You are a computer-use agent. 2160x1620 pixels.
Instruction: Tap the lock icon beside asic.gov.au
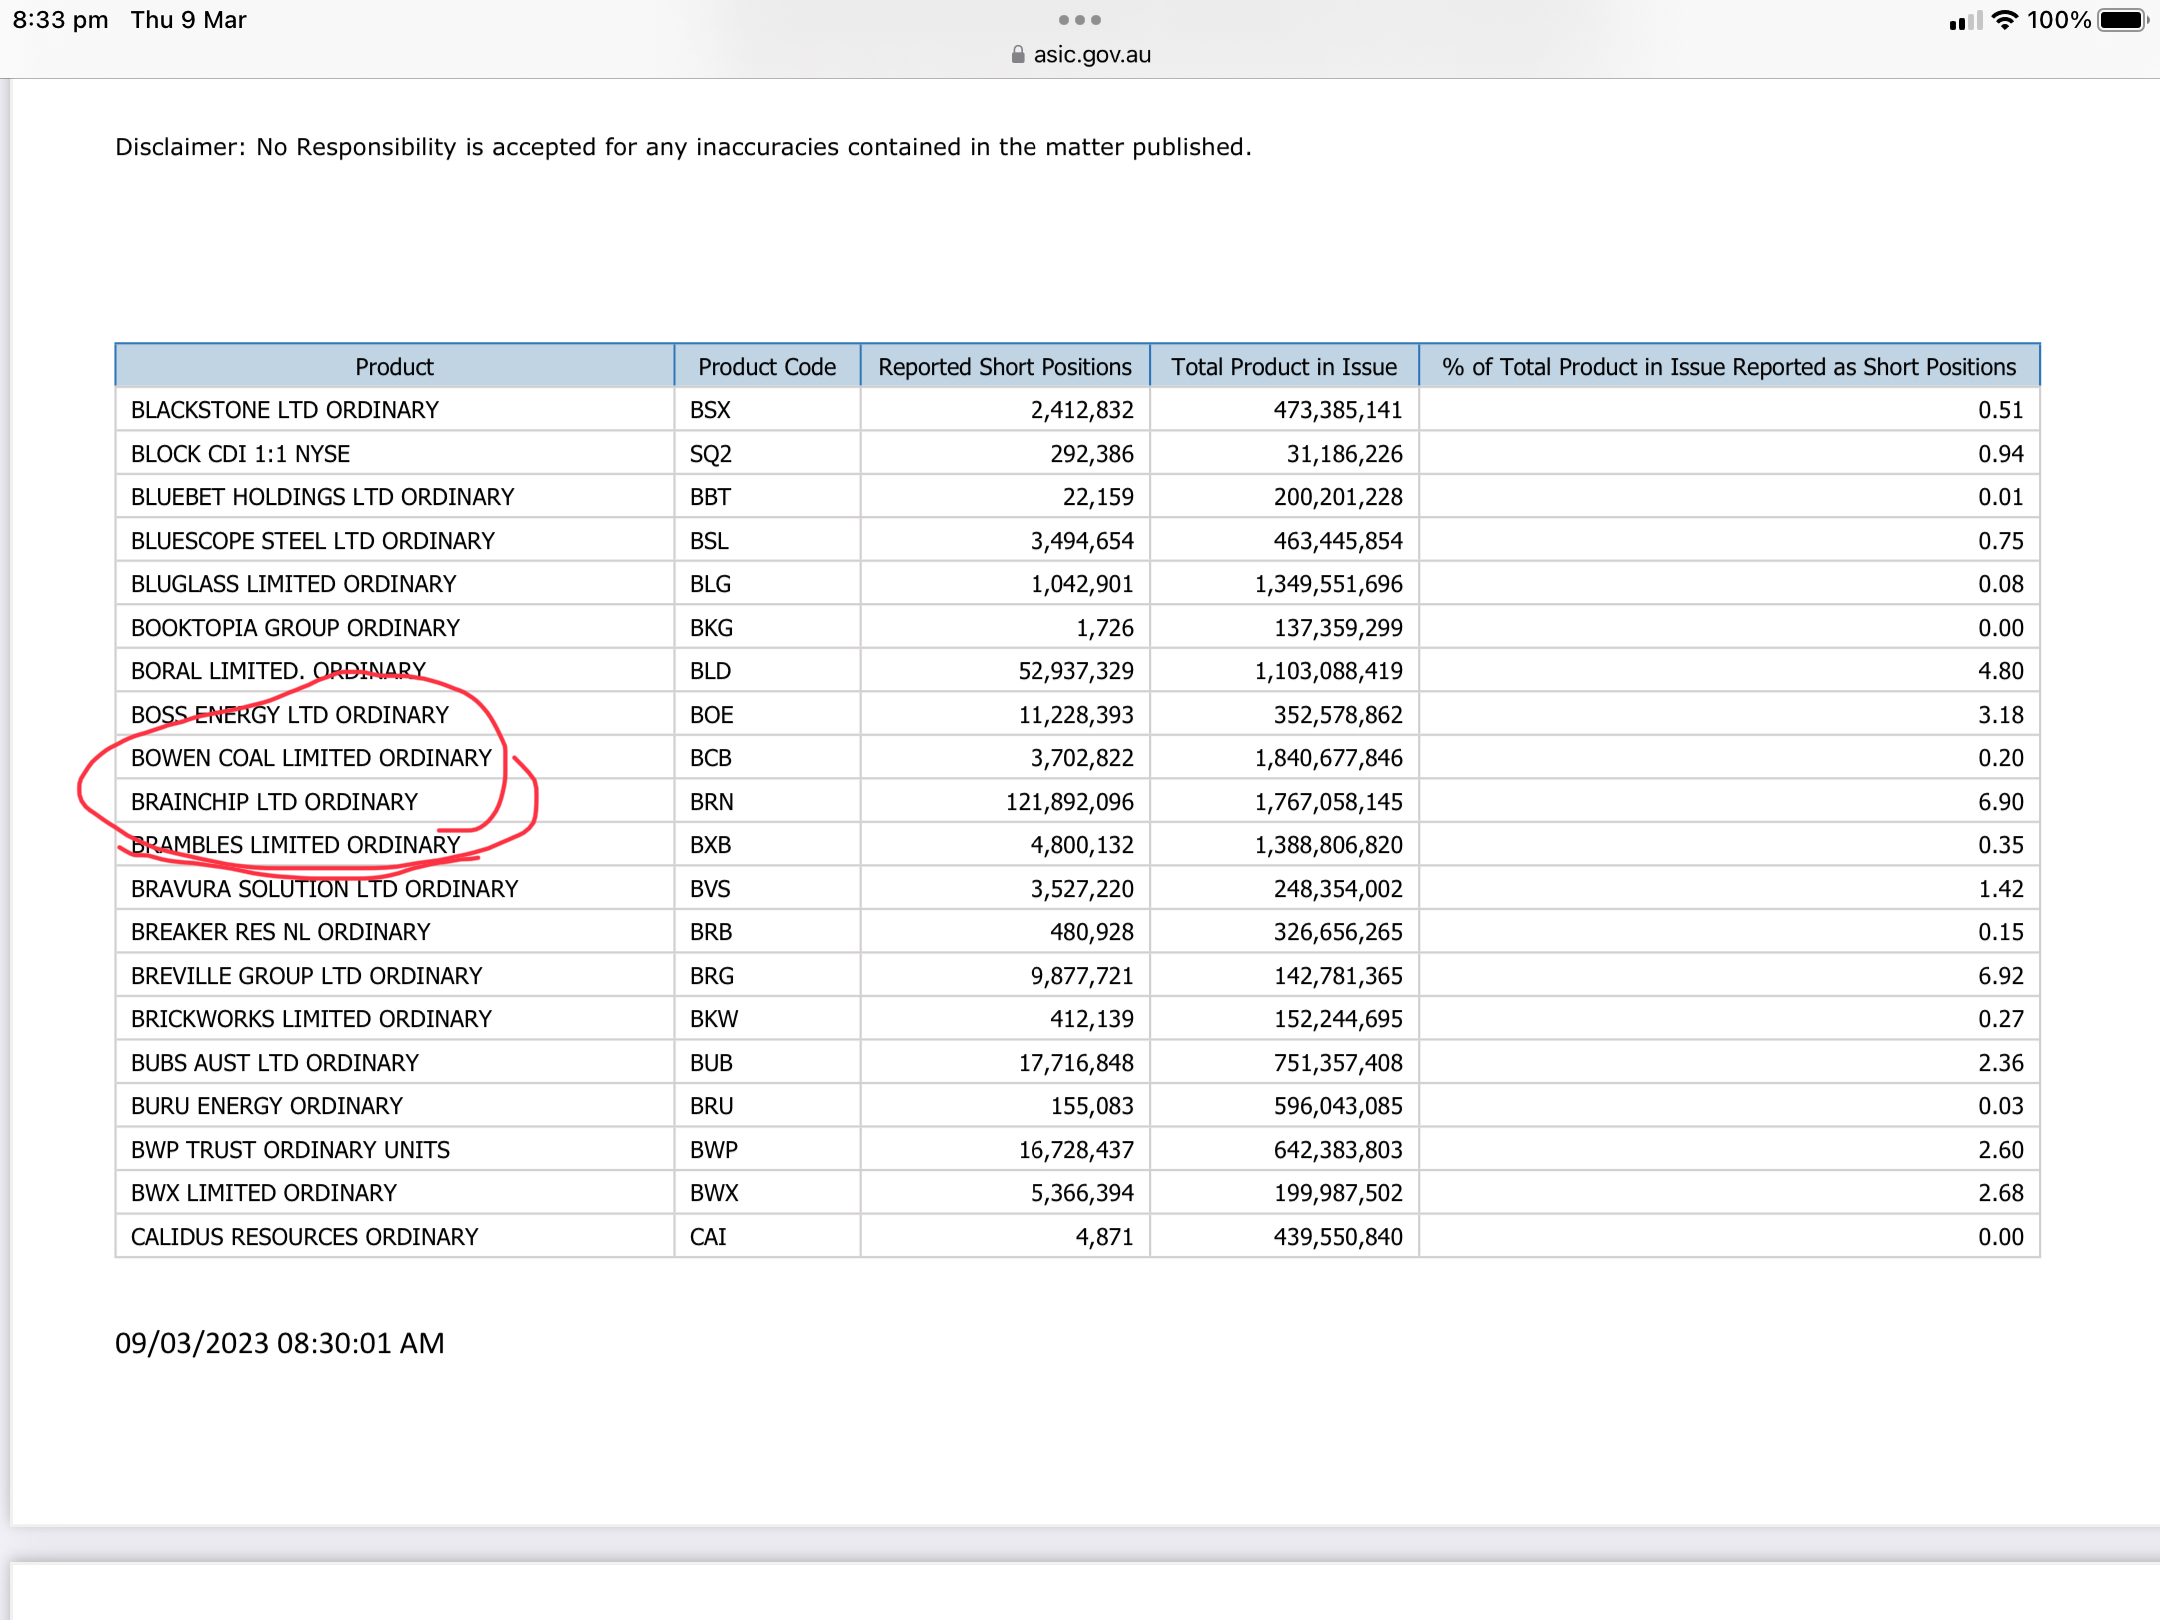(1018, 54)
